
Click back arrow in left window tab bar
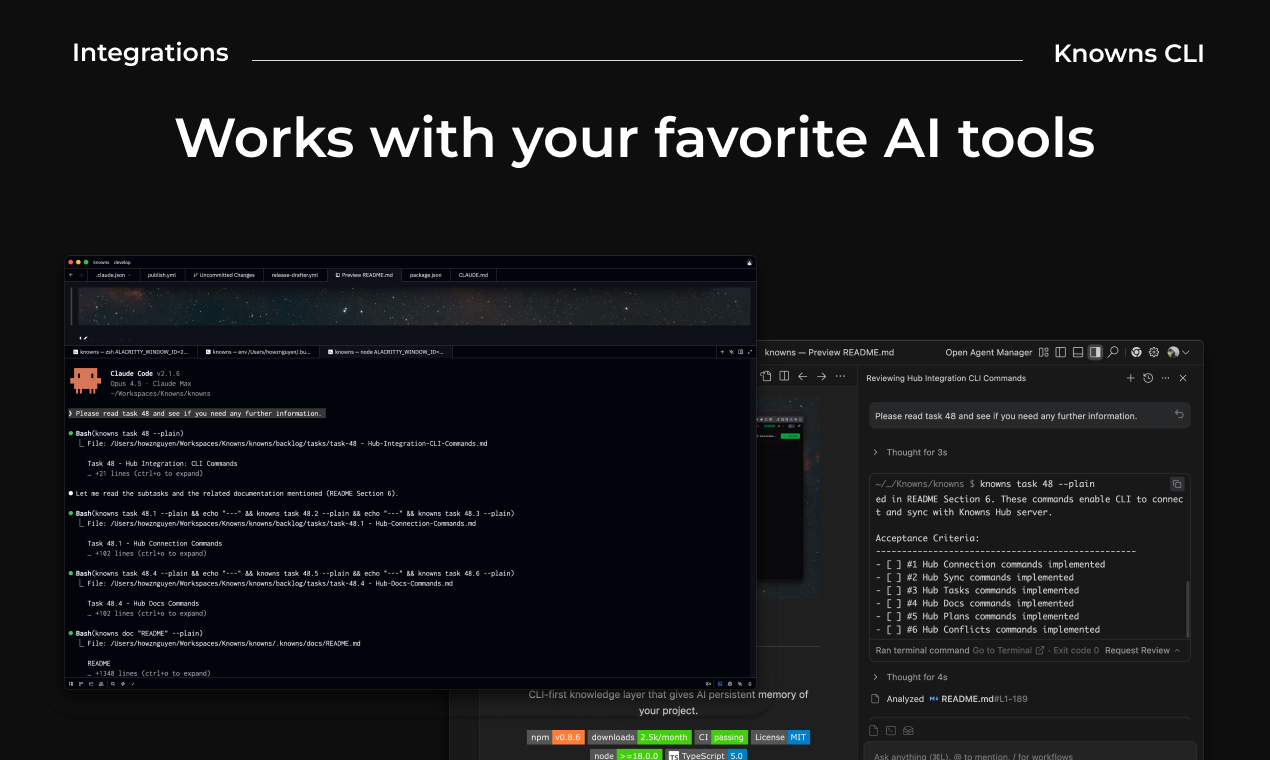70,274
